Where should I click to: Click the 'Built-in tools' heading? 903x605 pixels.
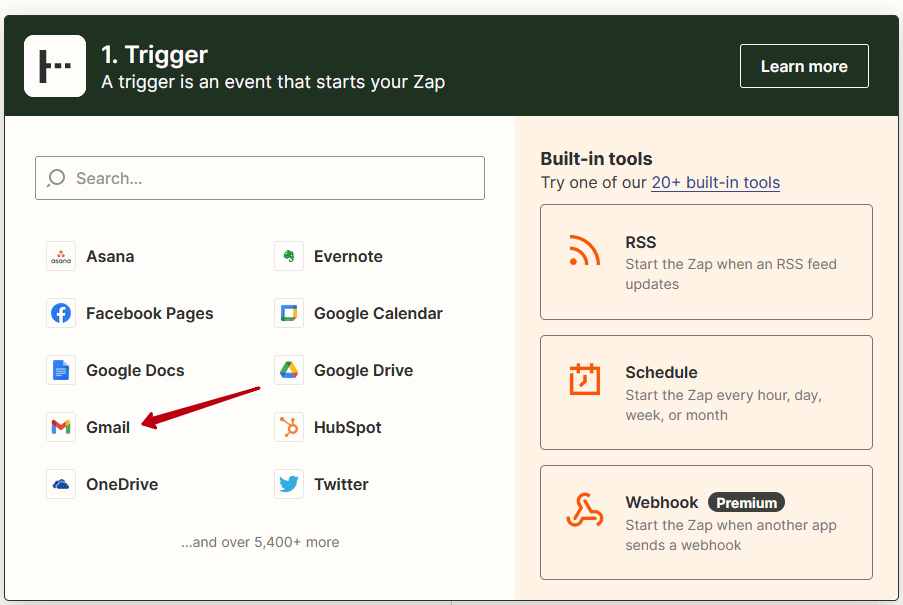point(596,159)
